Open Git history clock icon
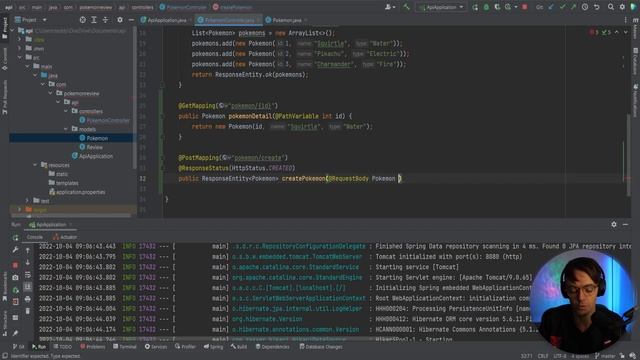The width and height of the screenshot is (640, 360). 585,7
